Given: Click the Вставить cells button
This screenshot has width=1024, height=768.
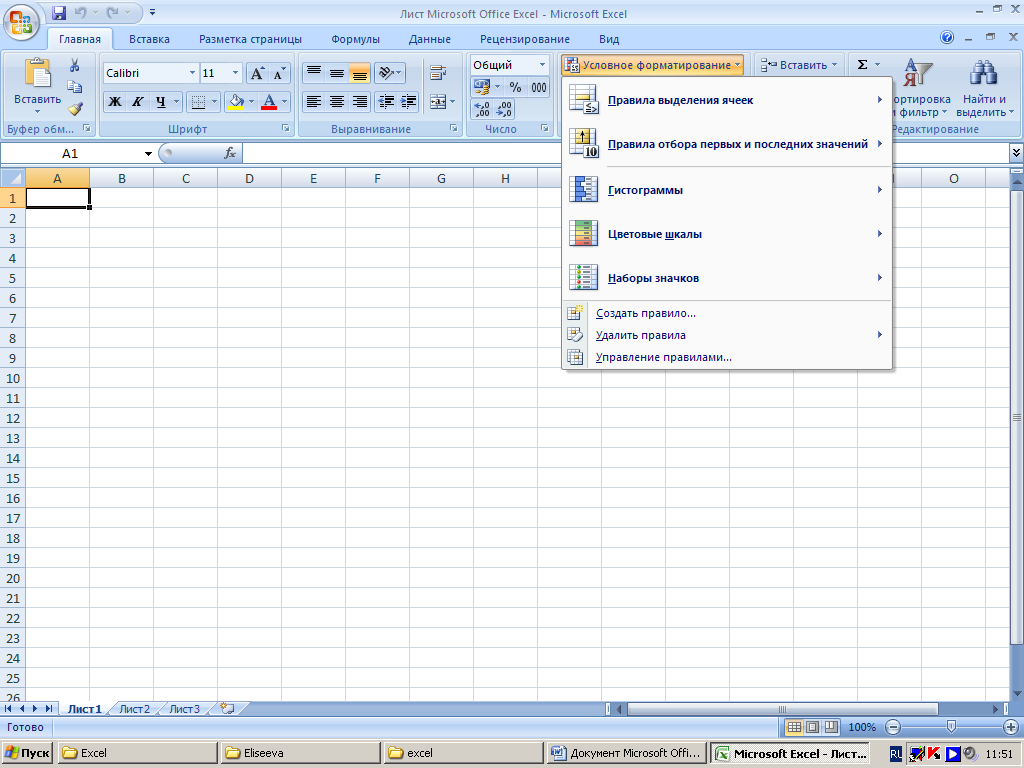Looking at the screenshot, I should click(x=799, y=65).
